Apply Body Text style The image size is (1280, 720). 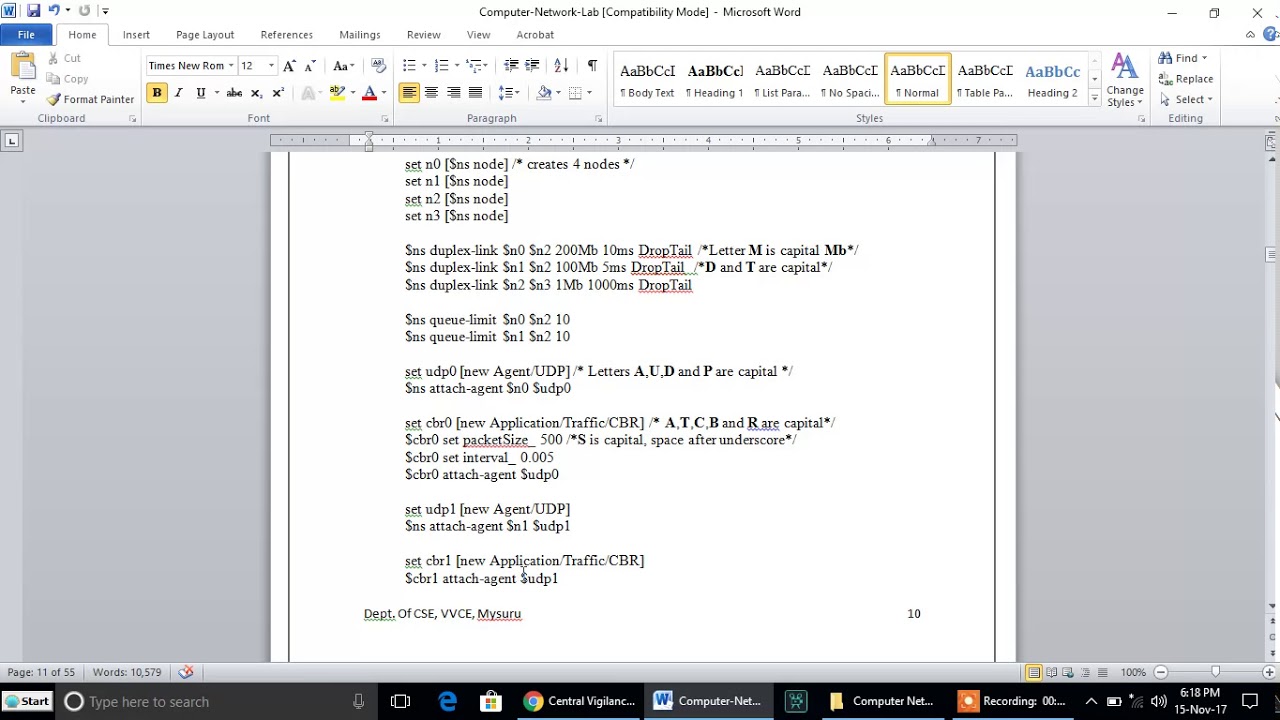click(648, 80)
